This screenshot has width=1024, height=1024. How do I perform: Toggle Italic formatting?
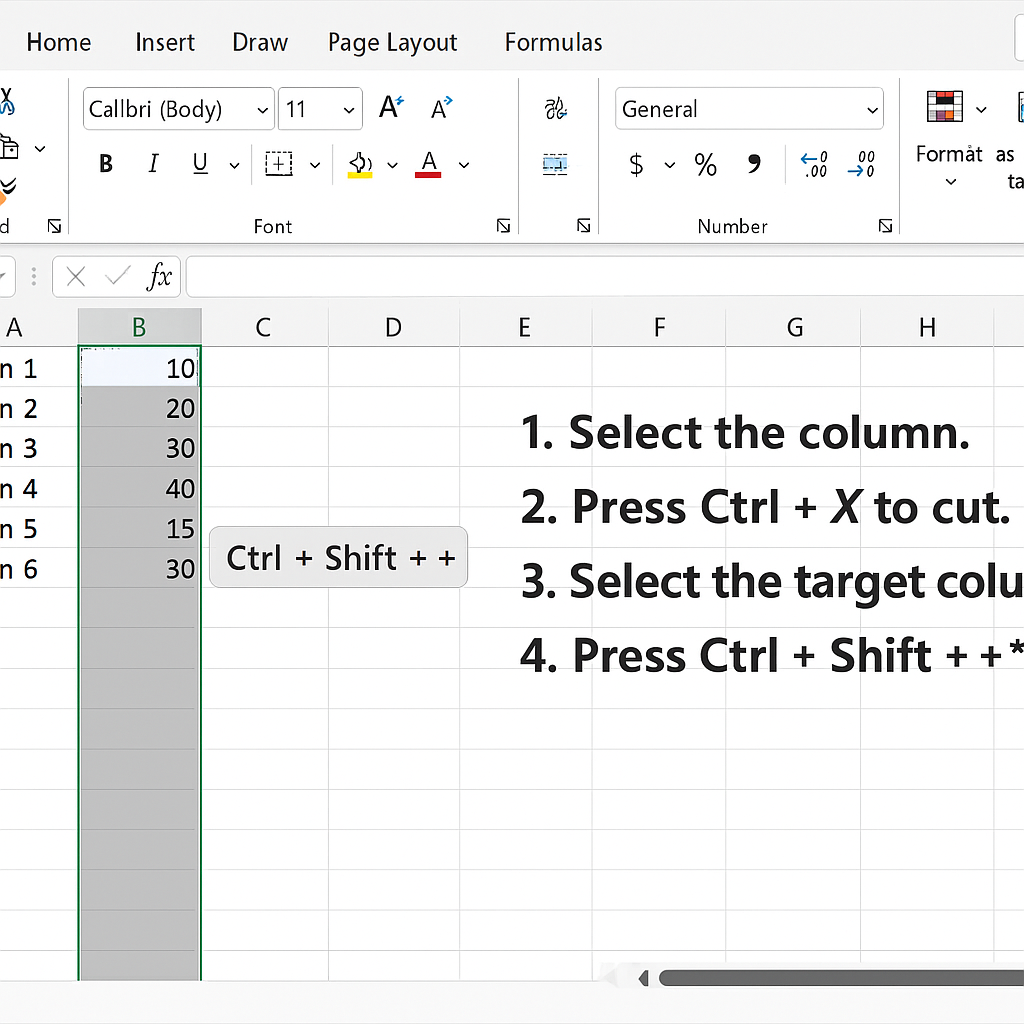[x=153, y=165]
